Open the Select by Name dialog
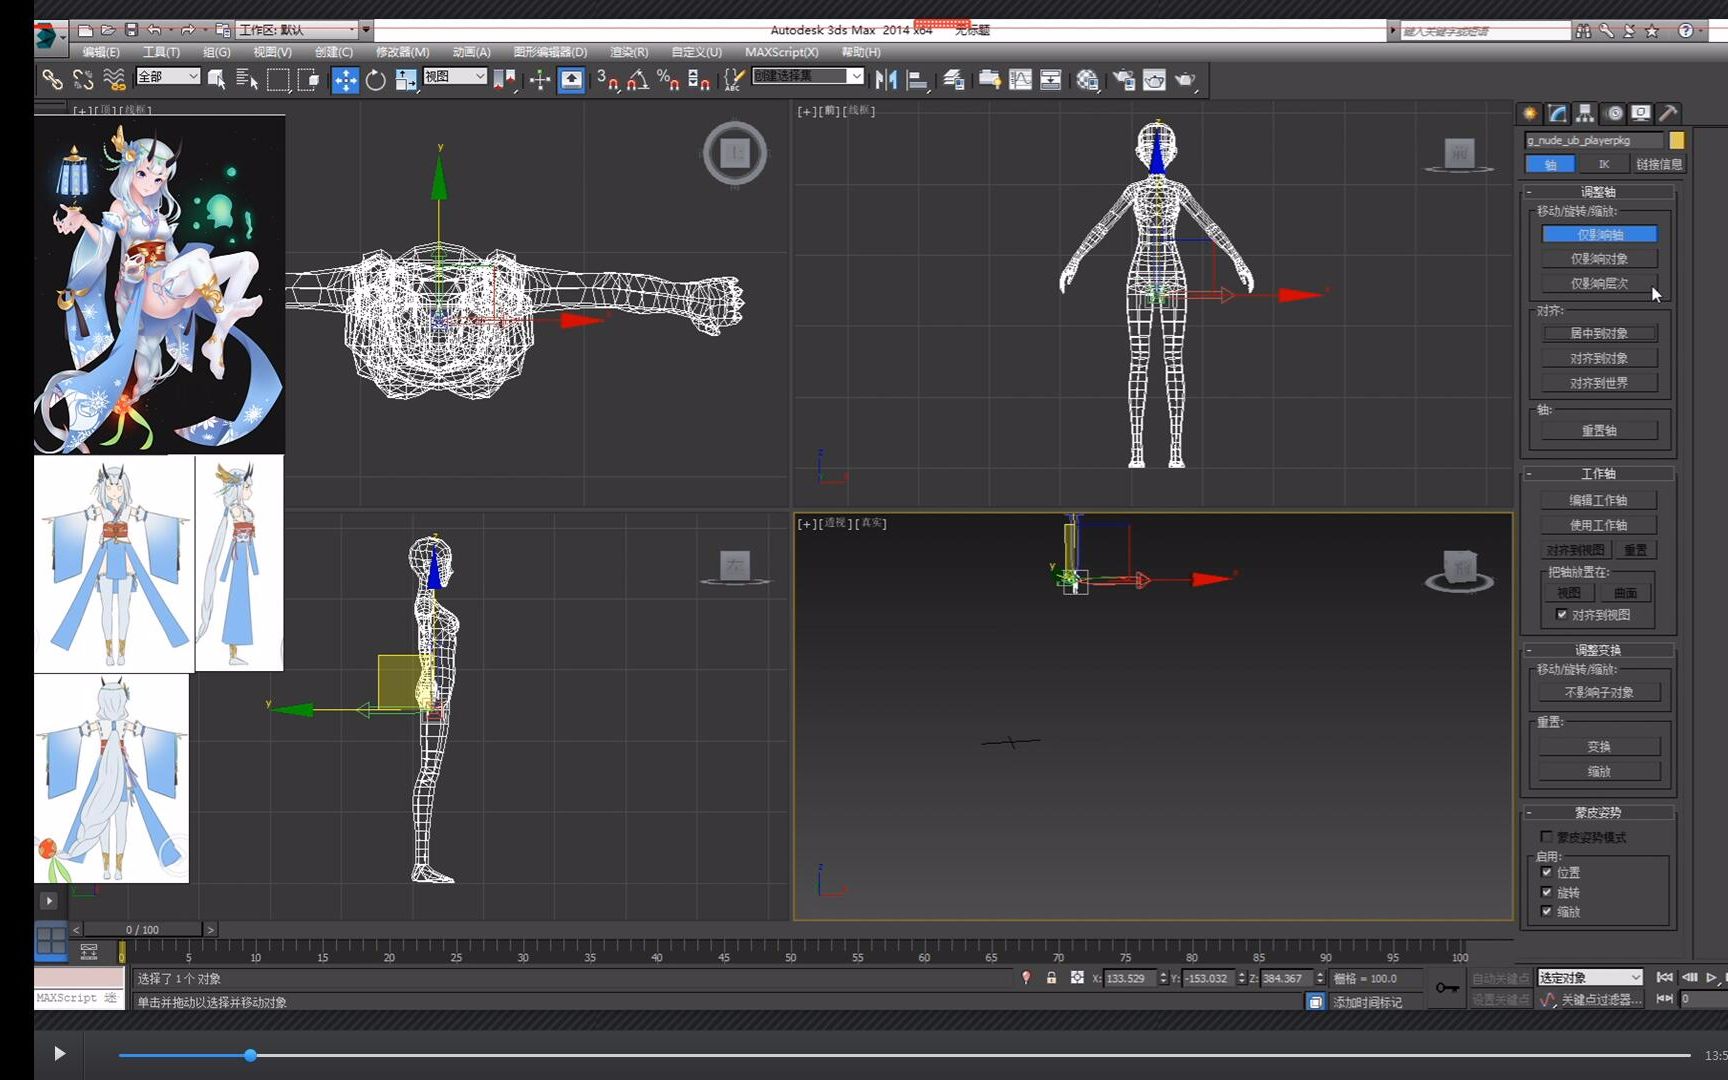This screenshot has height=1080, width=1728. click(x=247, y=80)
